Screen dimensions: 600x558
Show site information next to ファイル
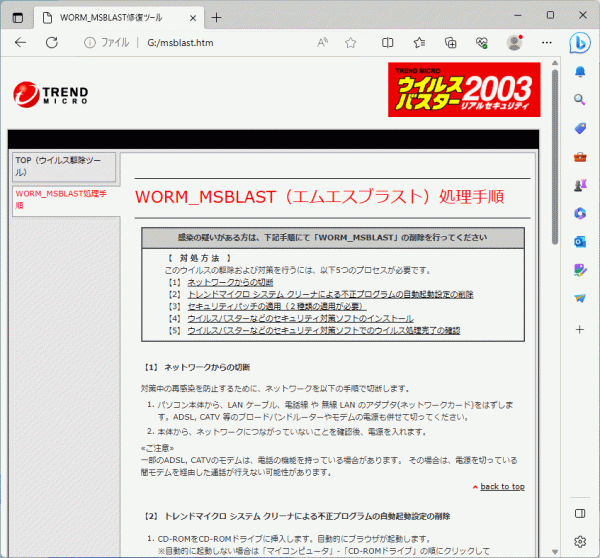(x=90, y=42)
